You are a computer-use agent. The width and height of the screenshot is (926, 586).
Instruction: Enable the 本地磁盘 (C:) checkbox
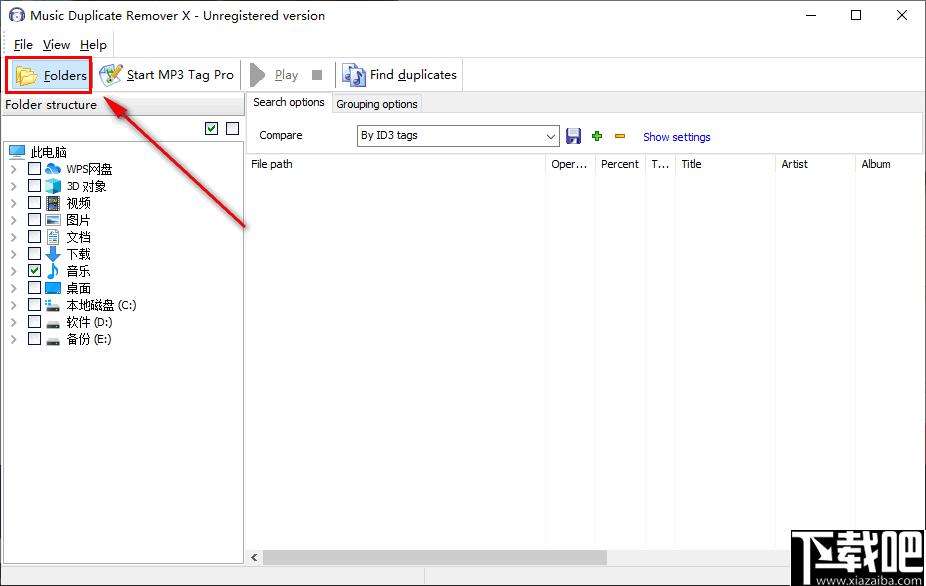35,305
